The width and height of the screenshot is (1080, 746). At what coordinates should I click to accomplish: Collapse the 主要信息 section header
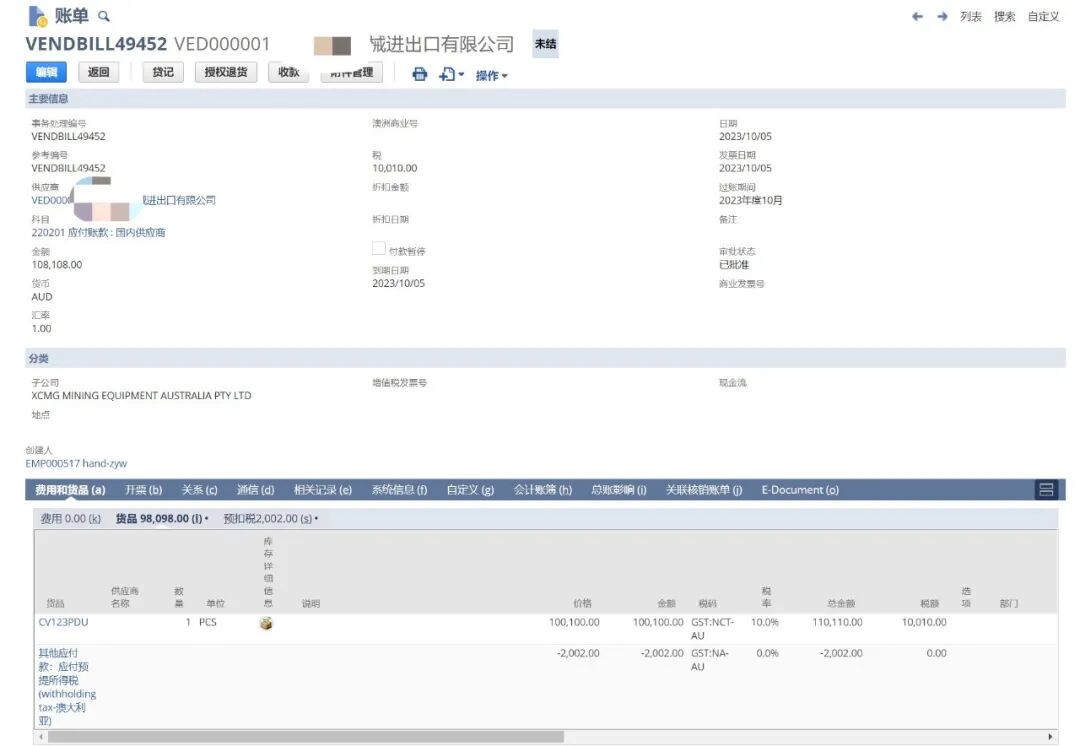point(545,99)
